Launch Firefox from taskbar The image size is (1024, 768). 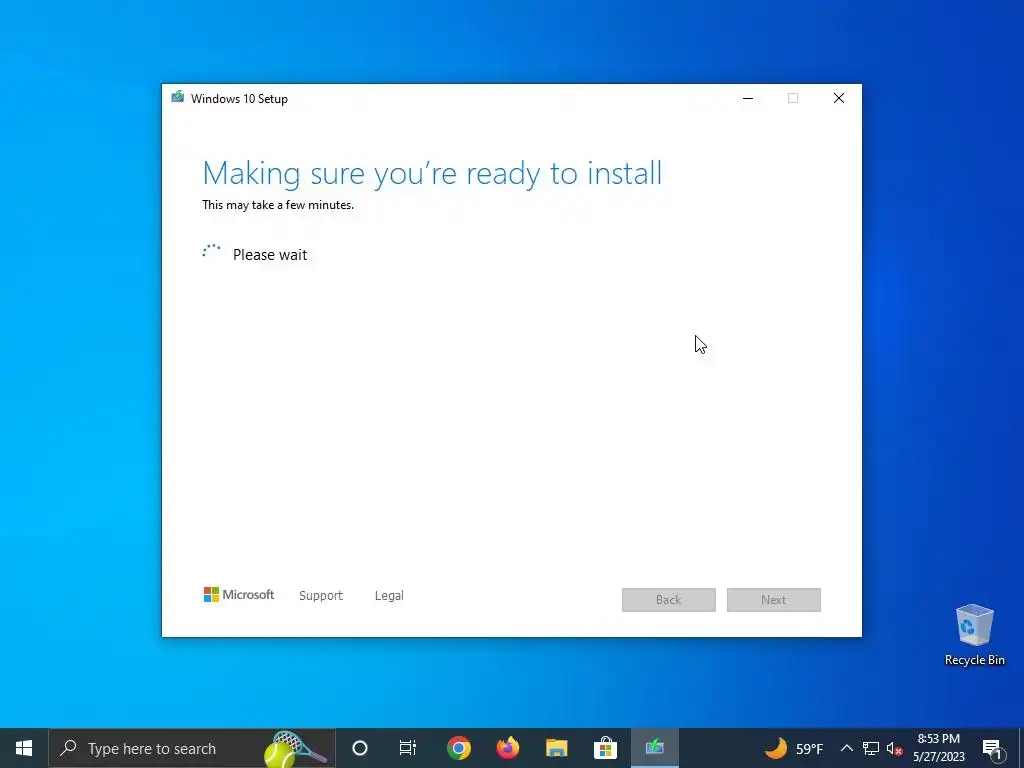[507, 748]
